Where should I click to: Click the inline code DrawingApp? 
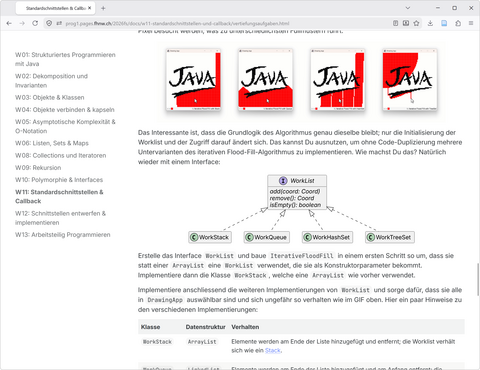(x=165, y=300)
